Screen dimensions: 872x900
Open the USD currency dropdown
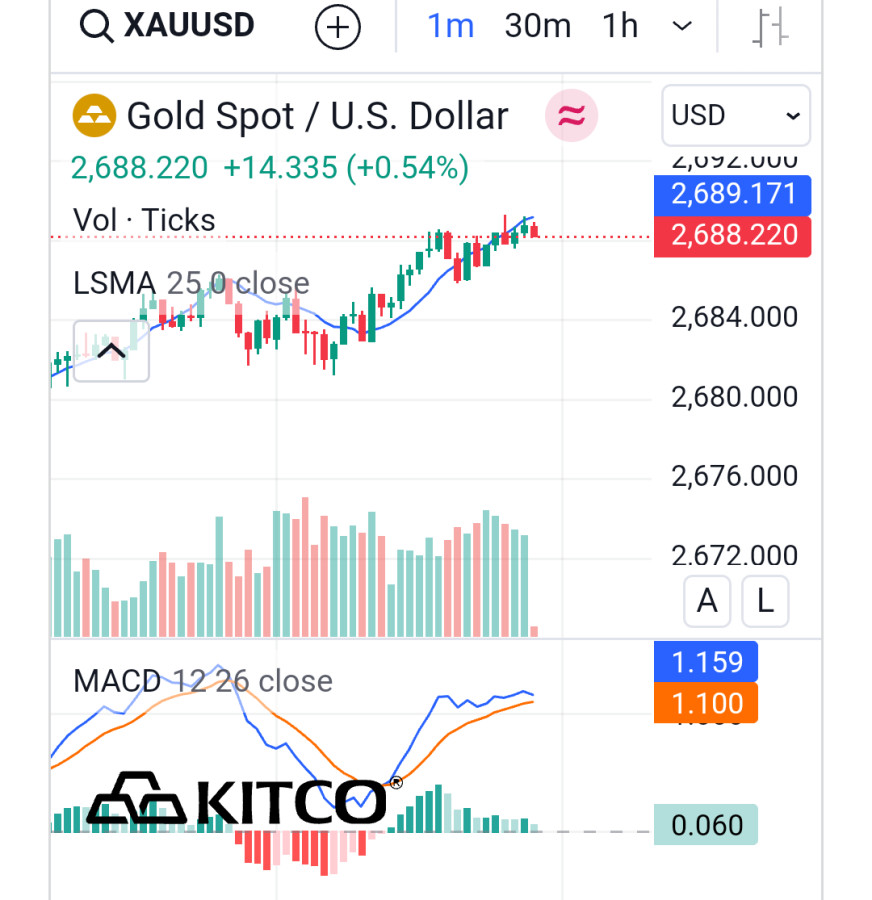735,116
